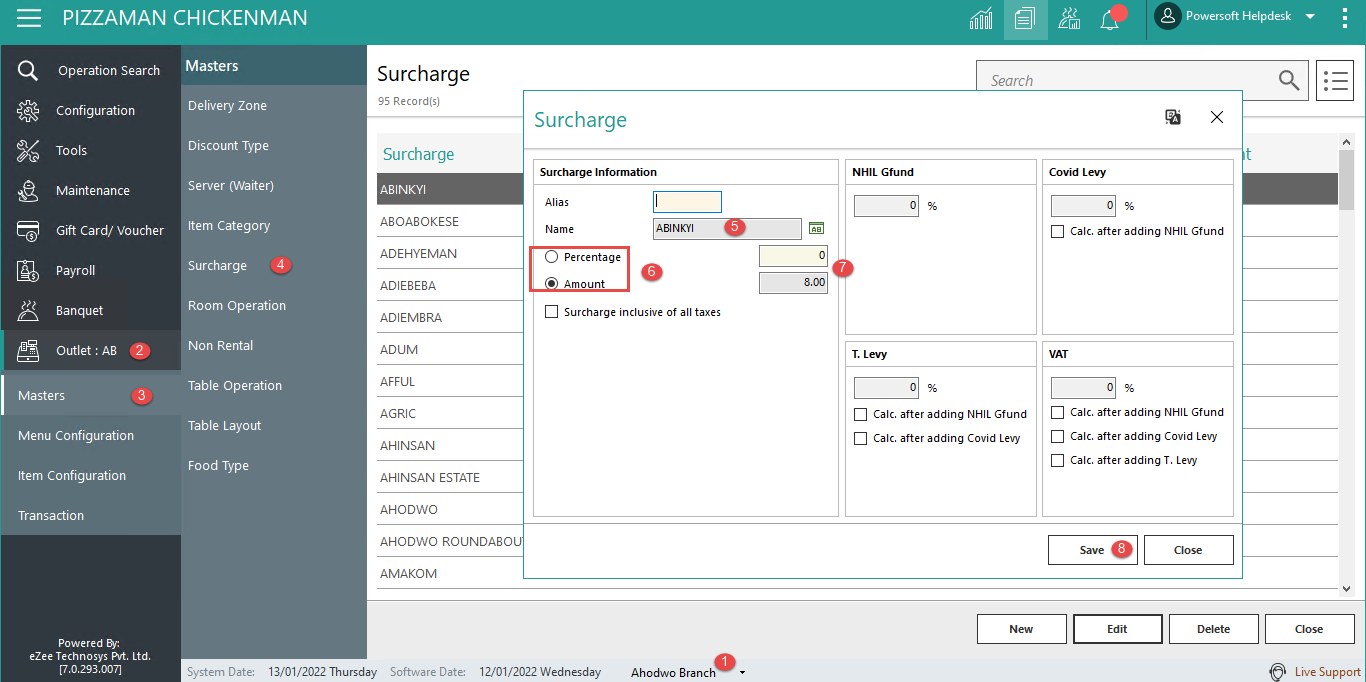
Task: Select the Percentage radio button
Action: click(x=551, y=255)
